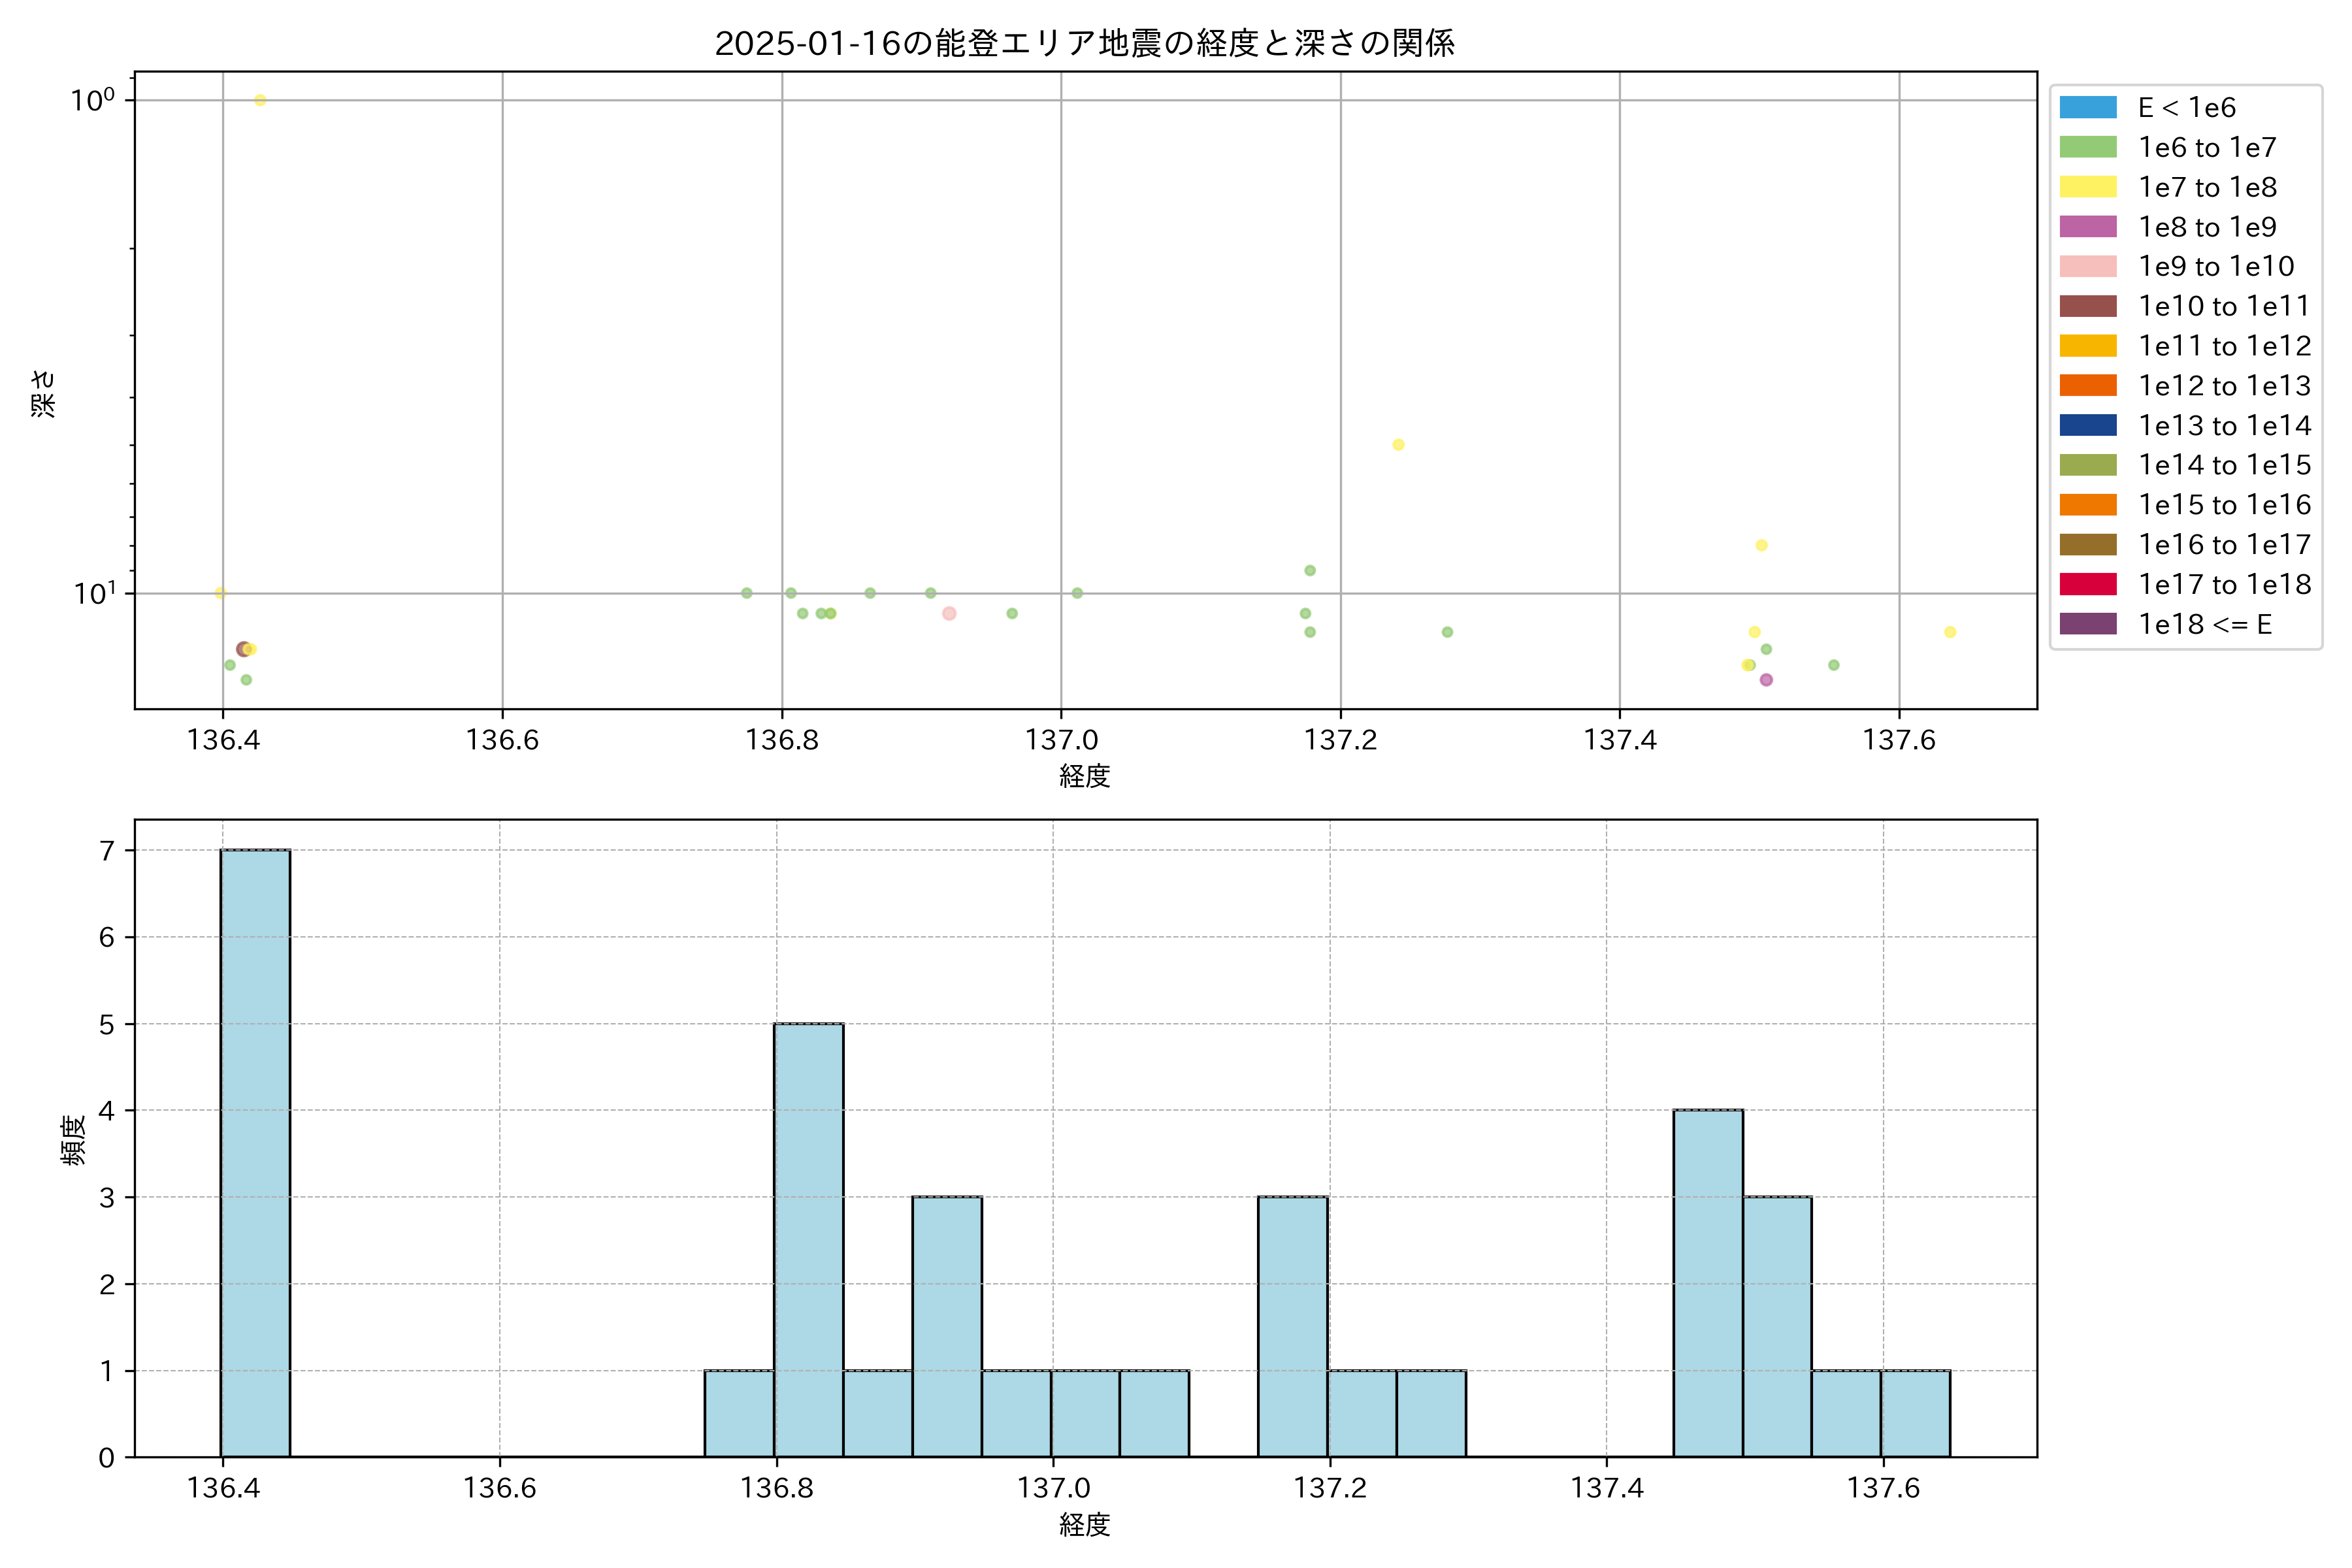Click the blue E < 1e6 legend swatch
This screenshot has width=2352, height=1568.
(x=2088, y=107)
